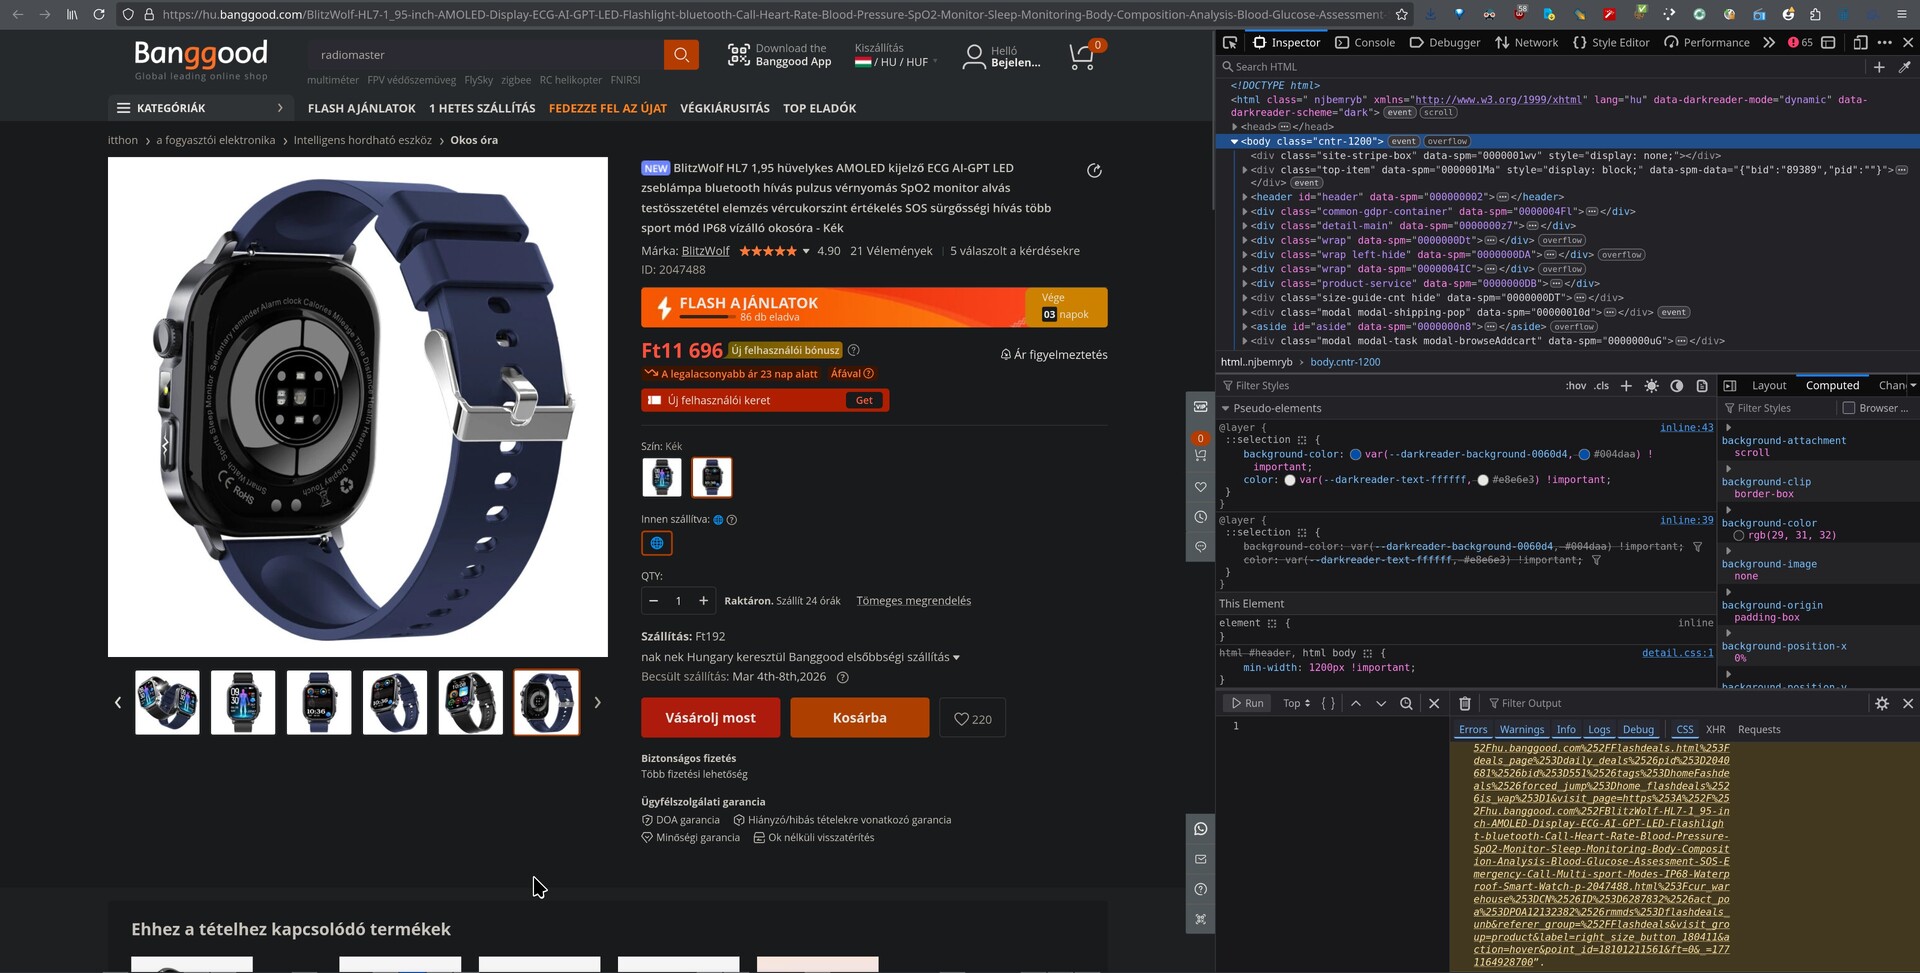Click the blue background-color swatch in ::selection

1355,455
